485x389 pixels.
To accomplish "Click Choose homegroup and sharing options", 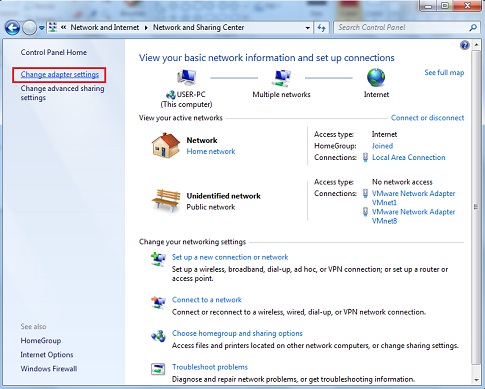I will click(x=237, y=333).
